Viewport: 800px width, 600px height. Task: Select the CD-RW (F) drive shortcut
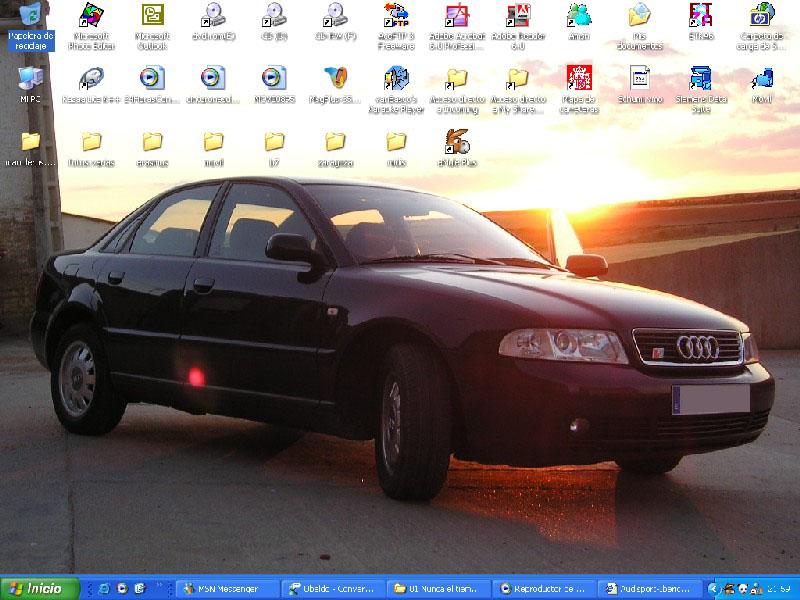coord(335,21)
